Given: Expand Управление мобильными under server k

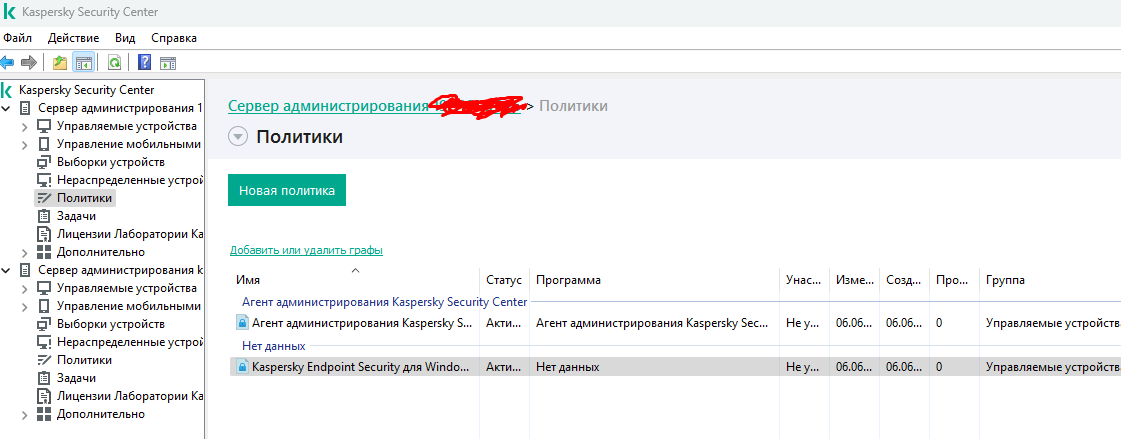Looking at the screenshot, I should pos(25,306).
